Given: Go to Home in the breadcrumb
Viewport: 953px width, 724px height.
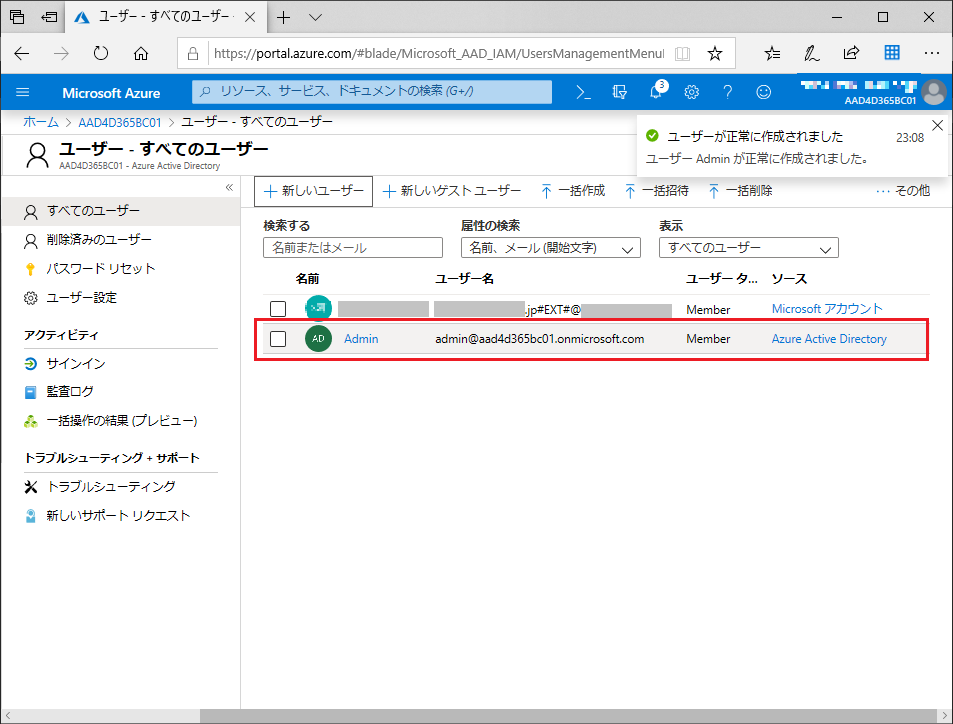Looking at the screenshot, I should [41, 122].
